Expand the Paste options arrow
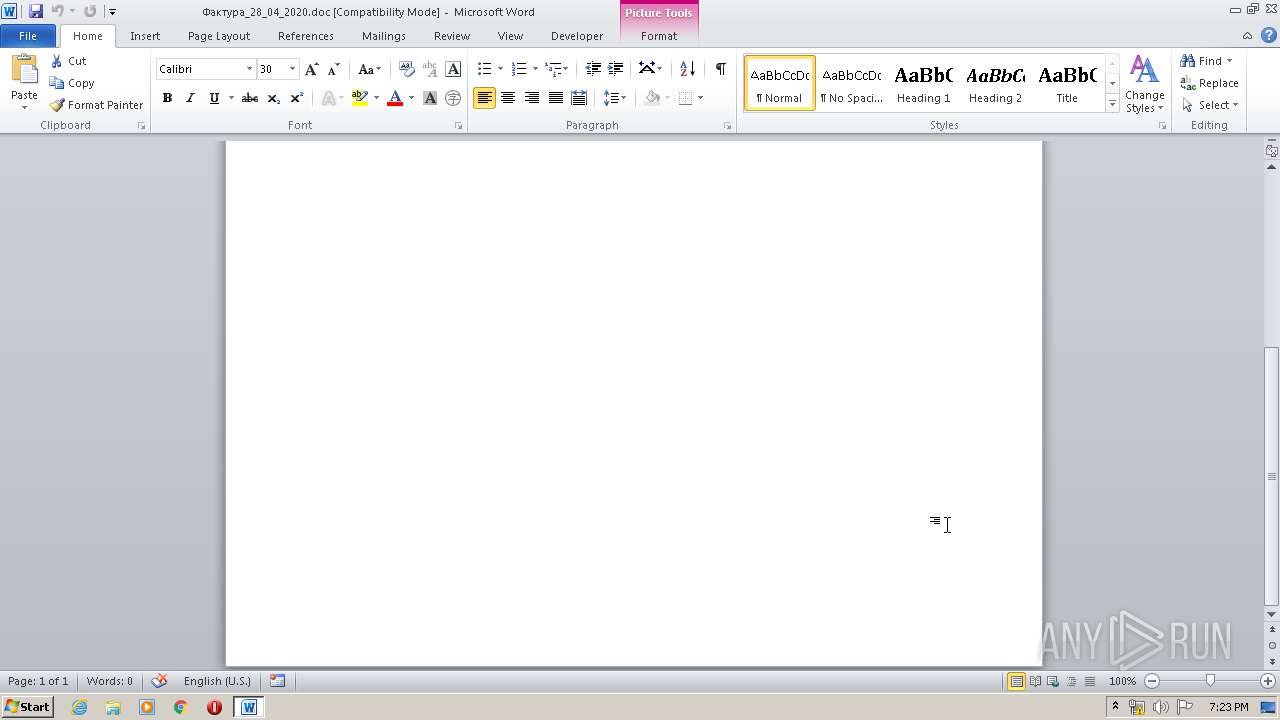 (24, 107)
